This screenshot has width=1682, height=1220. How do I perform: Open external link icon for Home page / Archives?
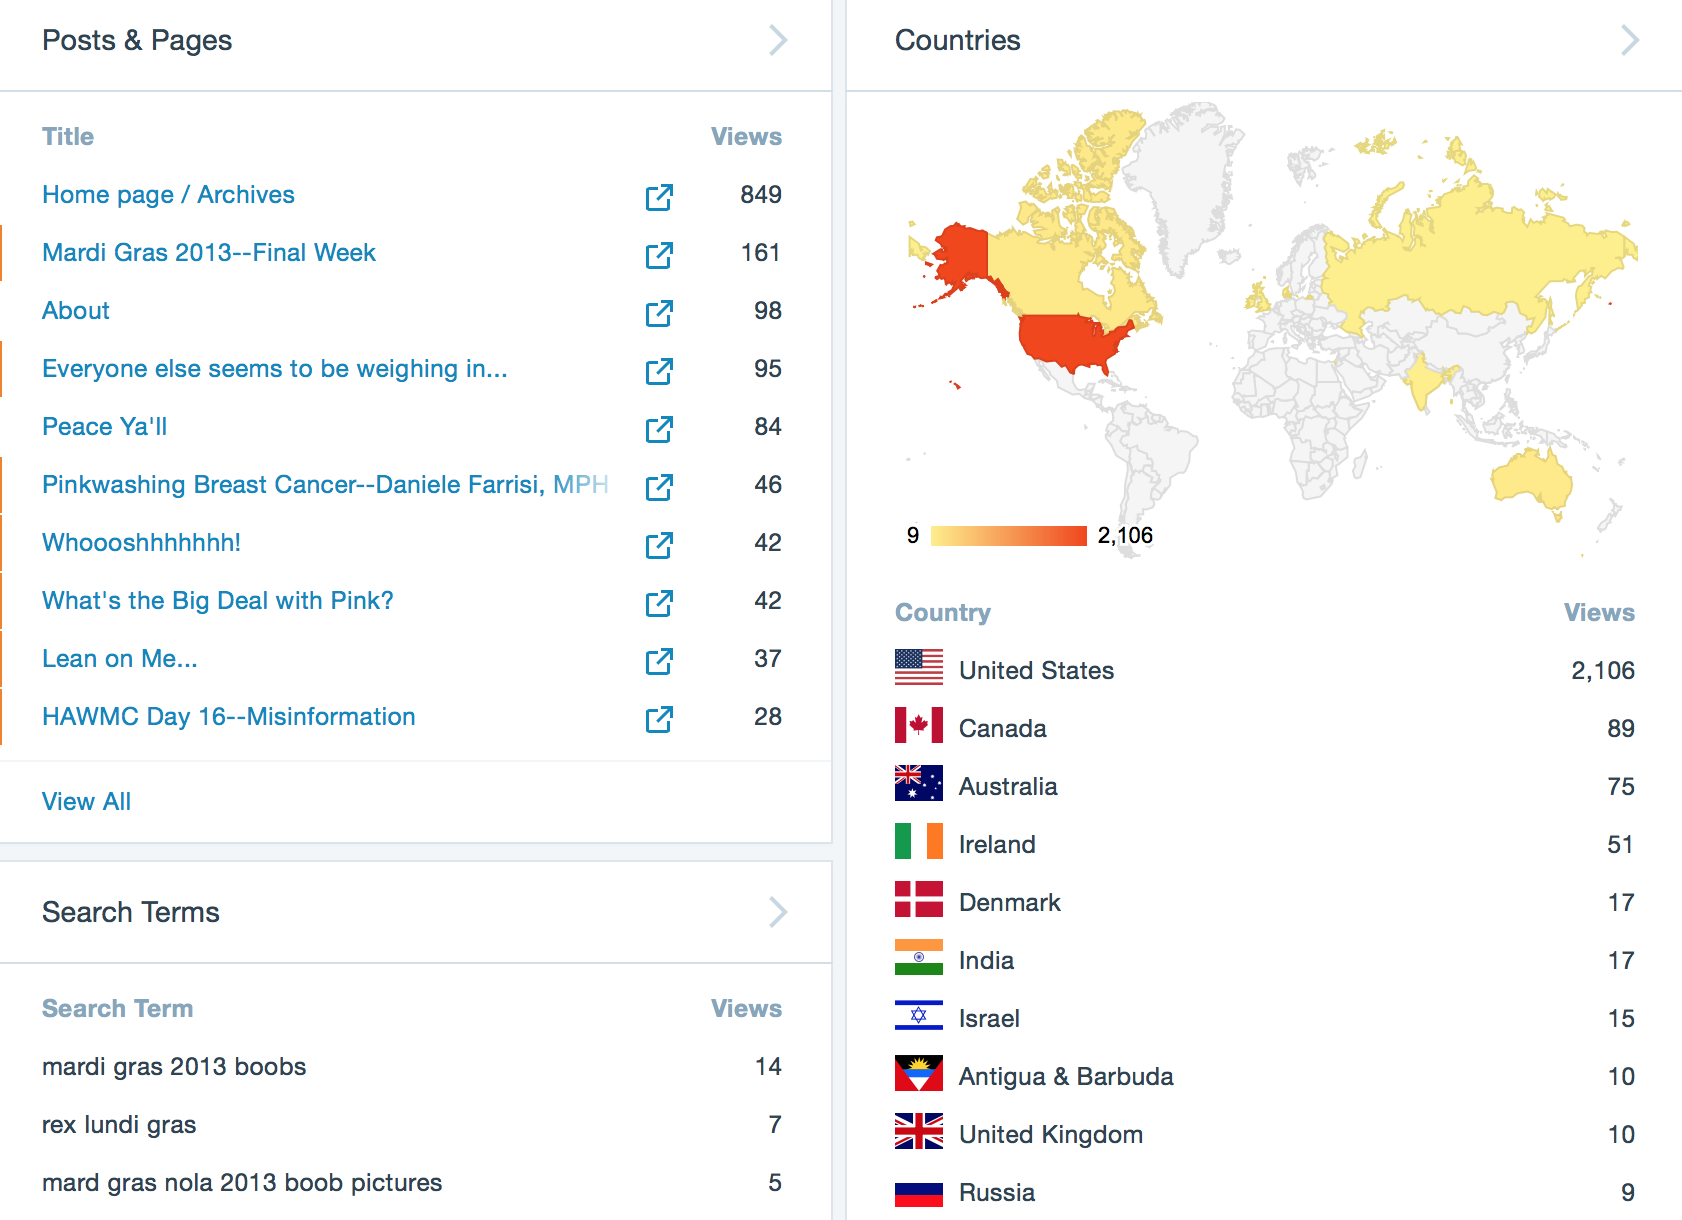(659, 197)
